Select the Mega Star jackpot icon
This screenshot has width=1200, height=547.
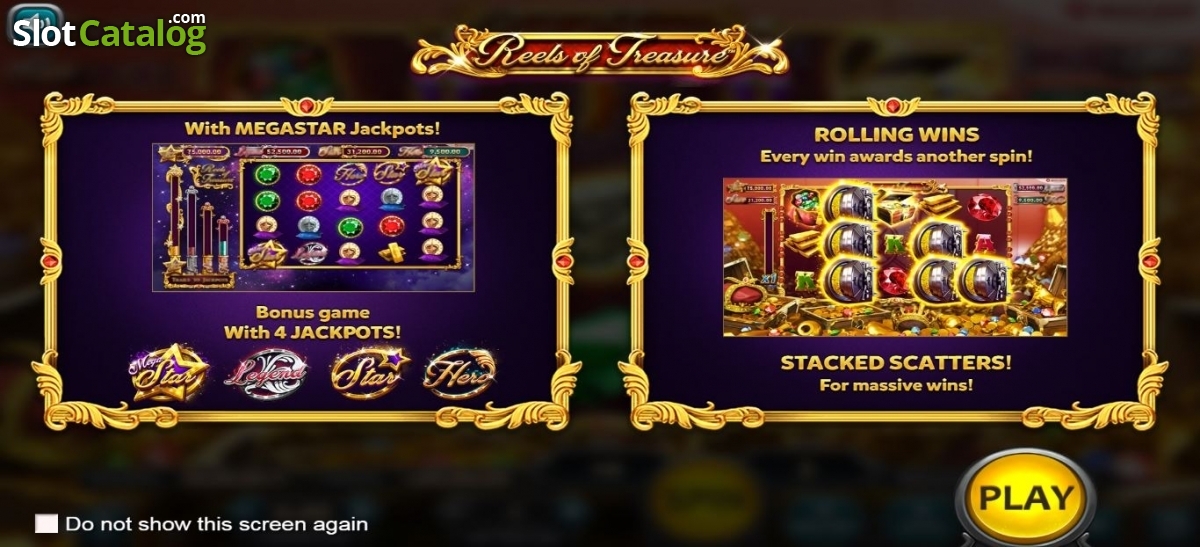tap(170, 372)
